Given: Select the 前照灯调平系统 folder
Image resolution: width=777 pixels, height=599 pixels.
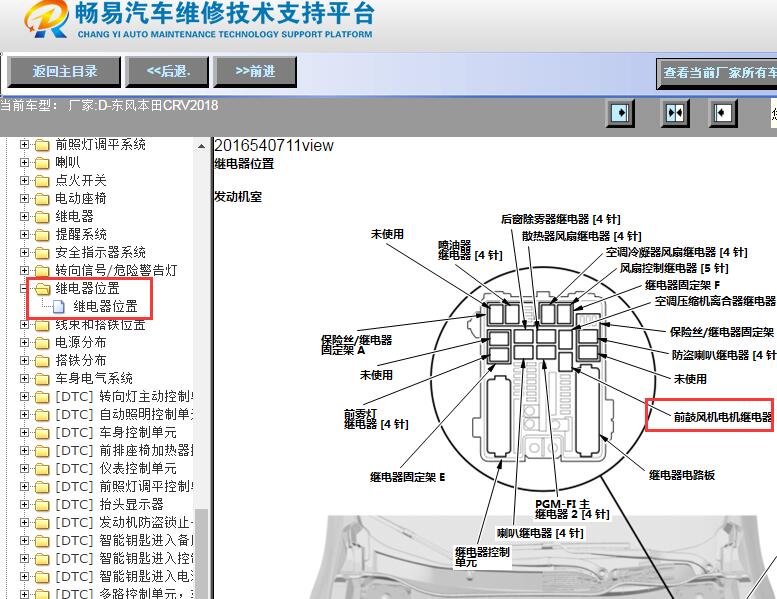Looking at the screenshot, I should pyautogui.click(x=100, y=145).
